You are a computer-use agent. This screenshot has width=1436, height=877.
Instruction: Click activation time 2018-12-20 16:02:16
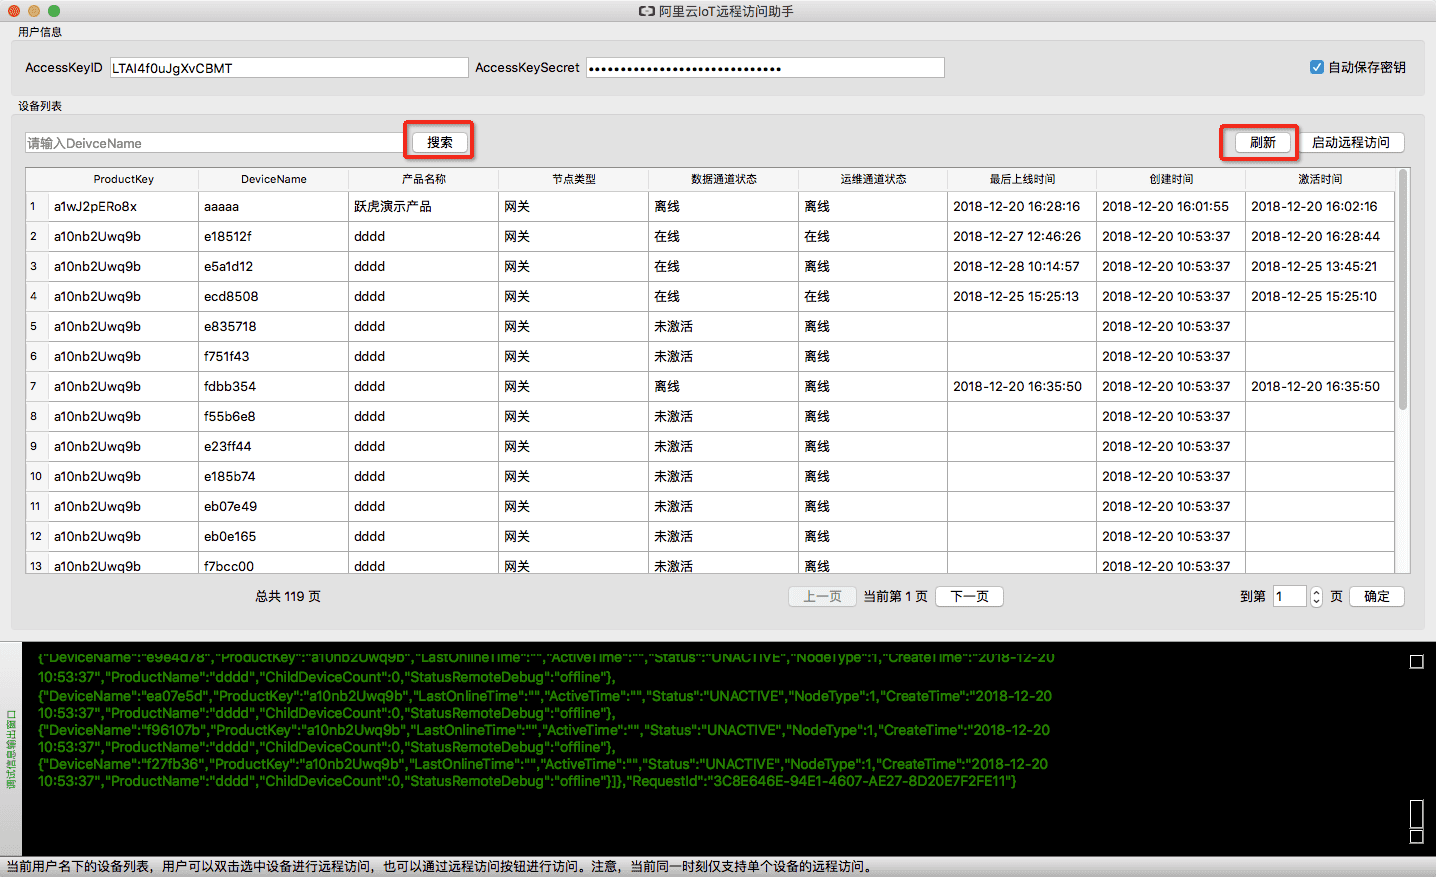coord(1320,206)
